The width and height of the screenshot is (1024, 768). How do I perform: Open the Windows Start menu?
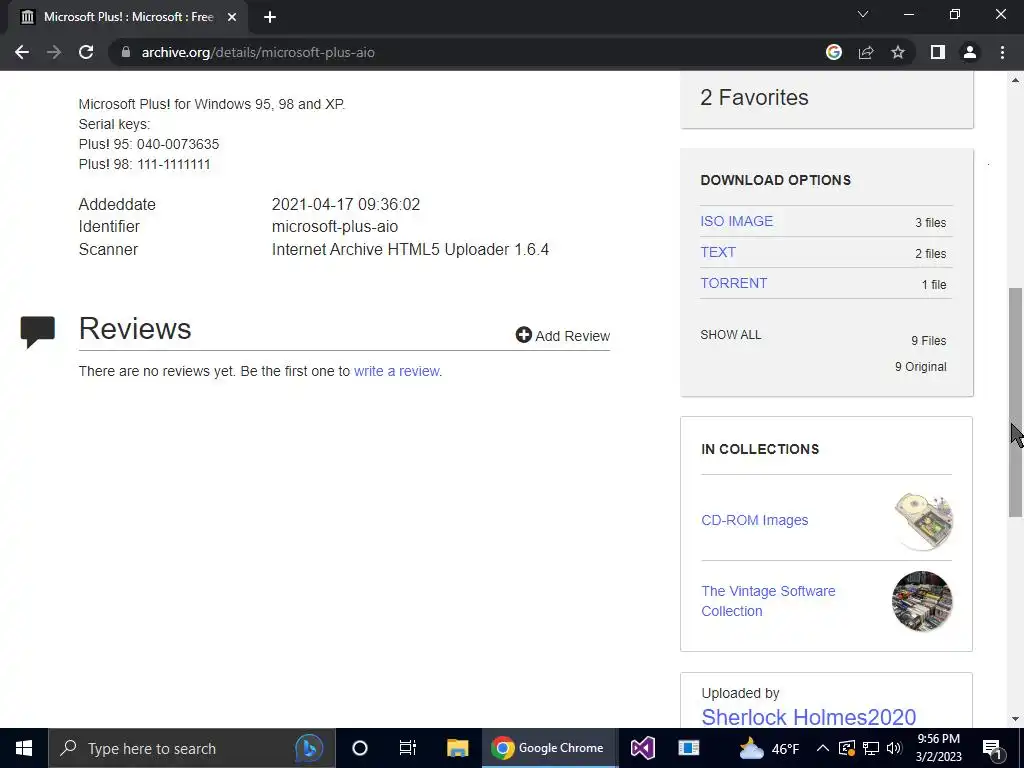[24, 748]
